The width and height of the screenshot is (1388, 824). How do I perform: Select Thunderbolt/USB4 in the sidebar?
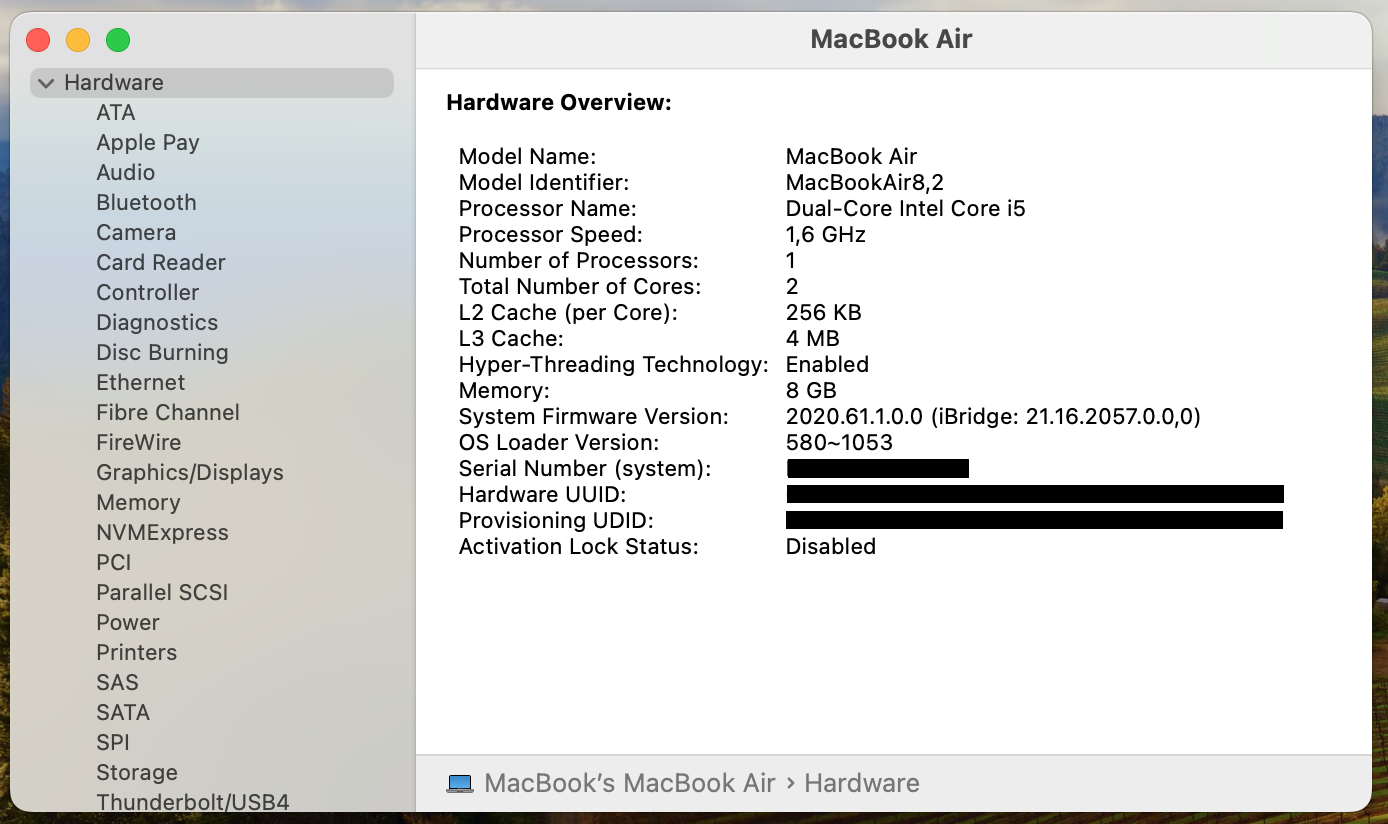point(192,802)
